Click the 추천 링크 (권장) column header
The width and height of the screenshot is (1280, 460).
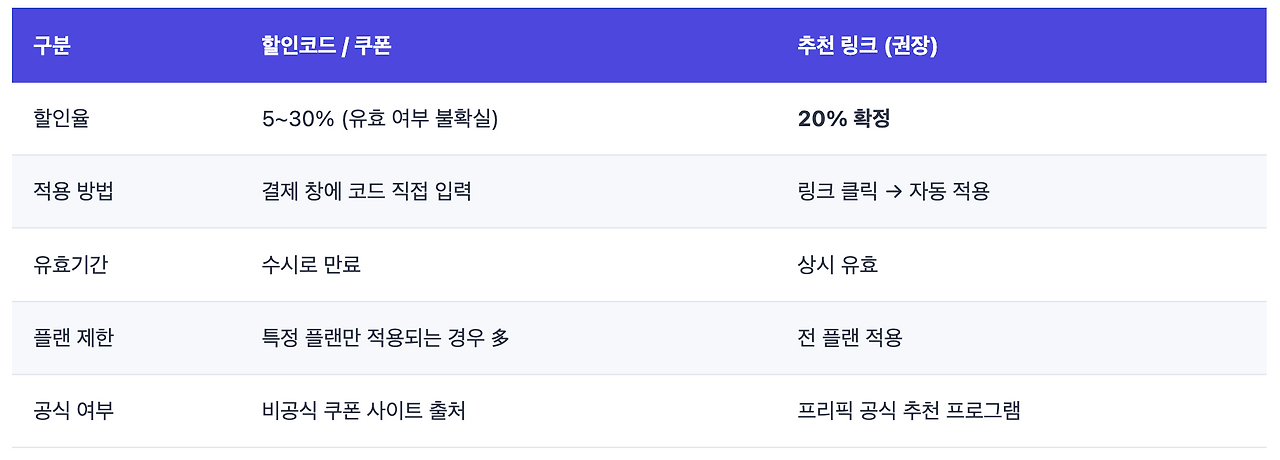[867, 46]
